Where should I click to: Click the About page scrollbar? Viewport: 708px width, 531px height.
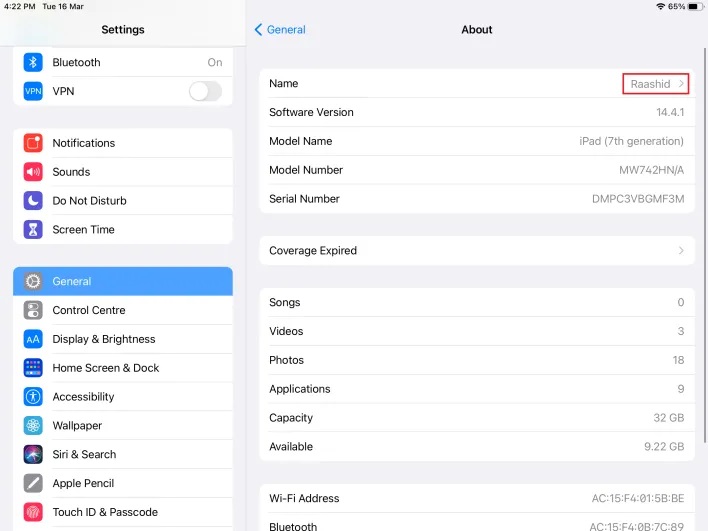click(x=705, y=245)
